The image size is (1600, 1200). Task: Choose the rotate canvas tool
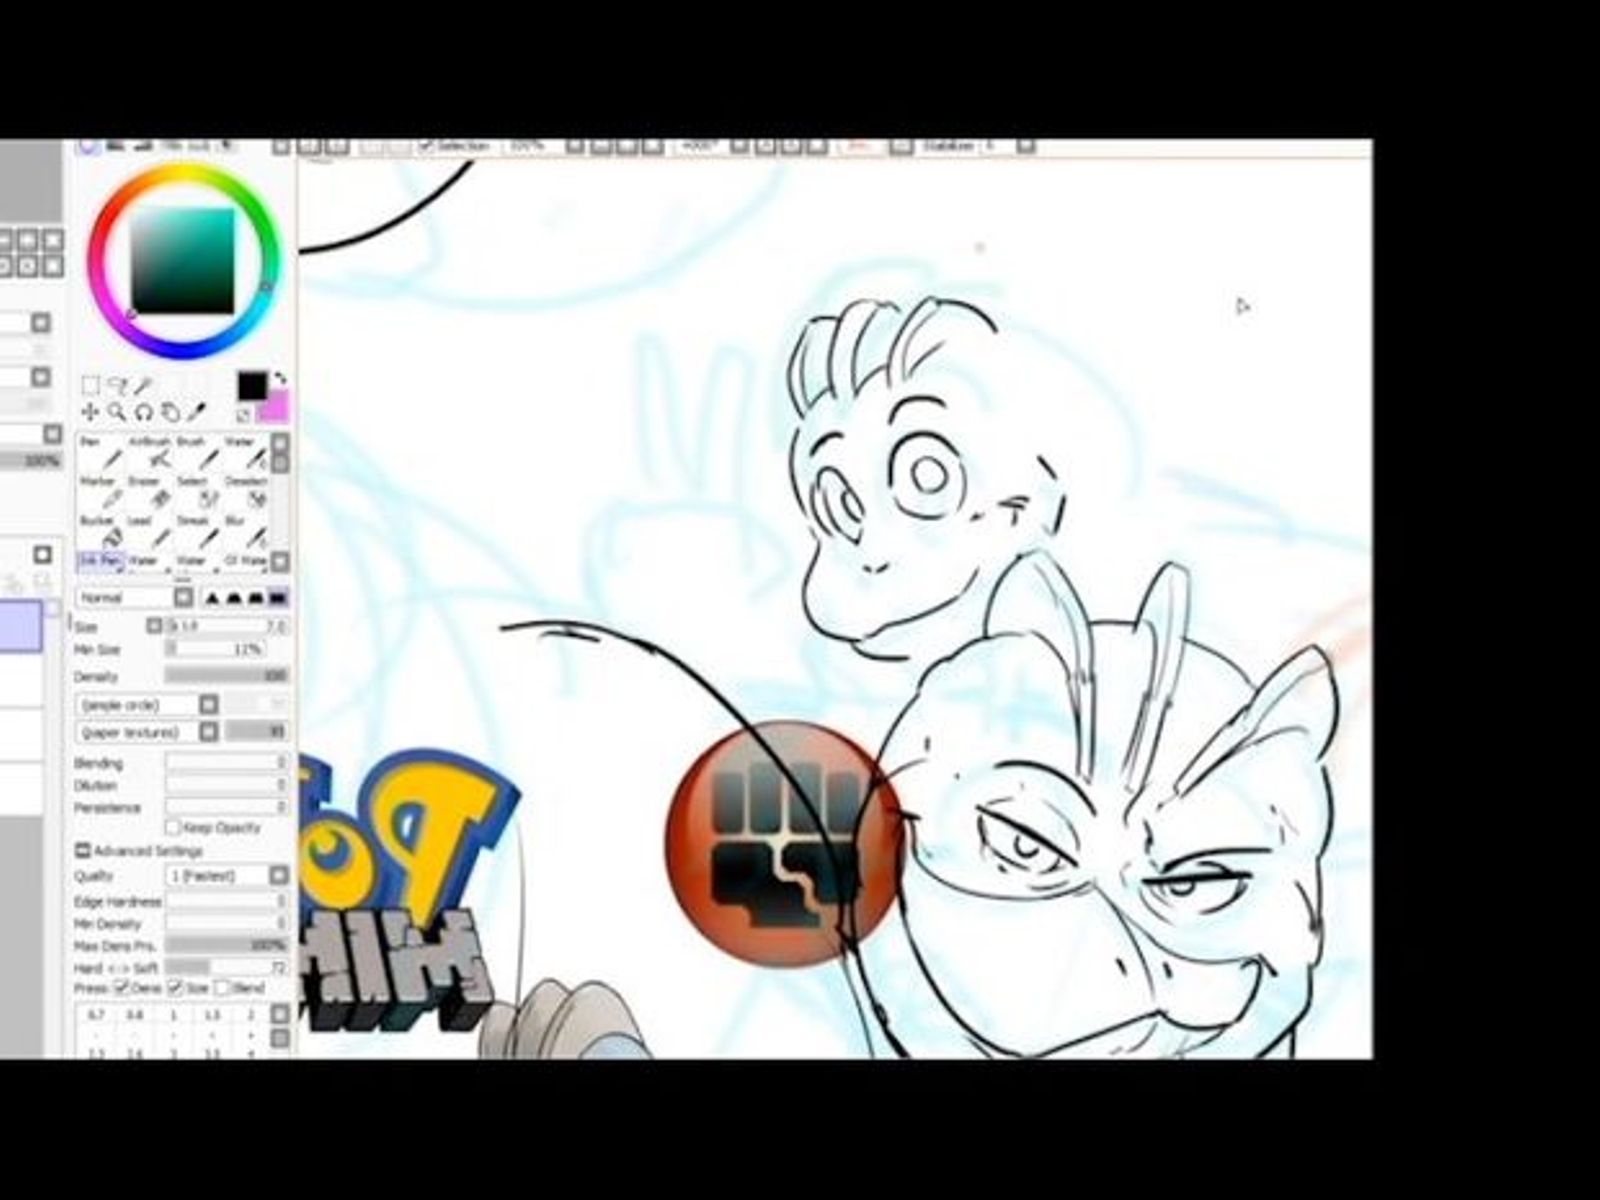tap(144, 412)
